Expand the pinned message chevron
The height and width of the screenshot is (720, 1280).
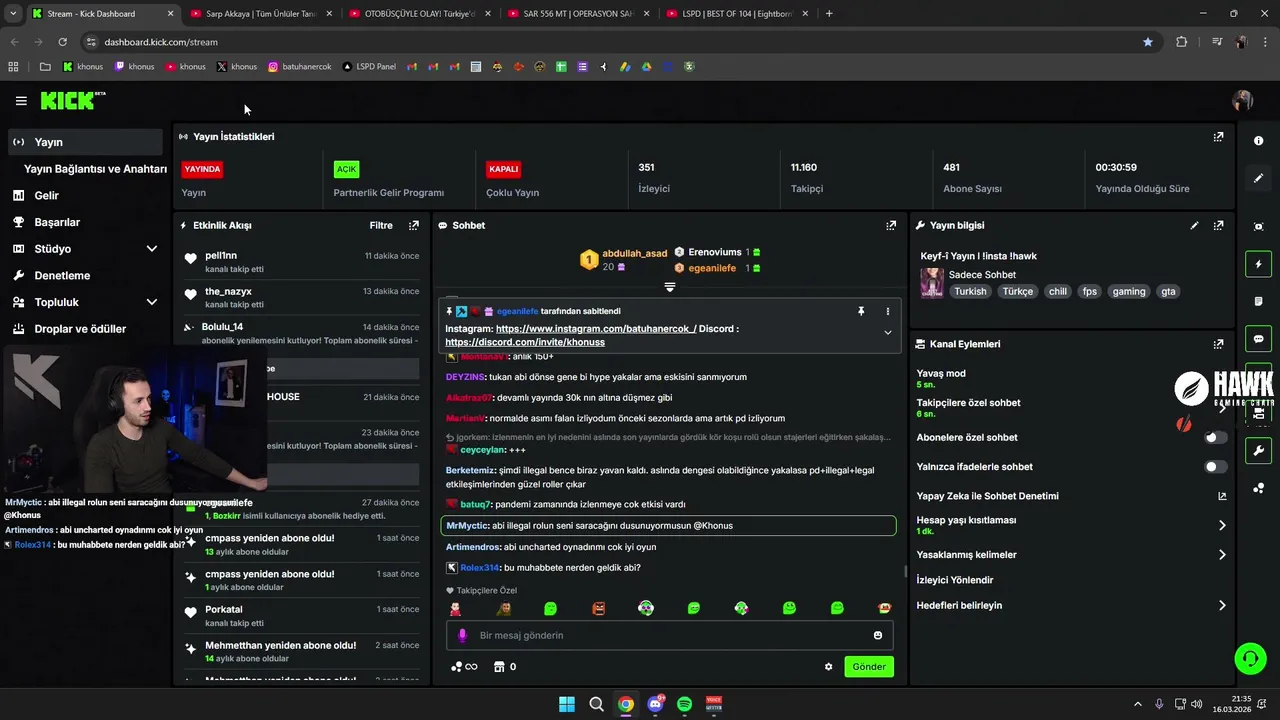(887, 333)
